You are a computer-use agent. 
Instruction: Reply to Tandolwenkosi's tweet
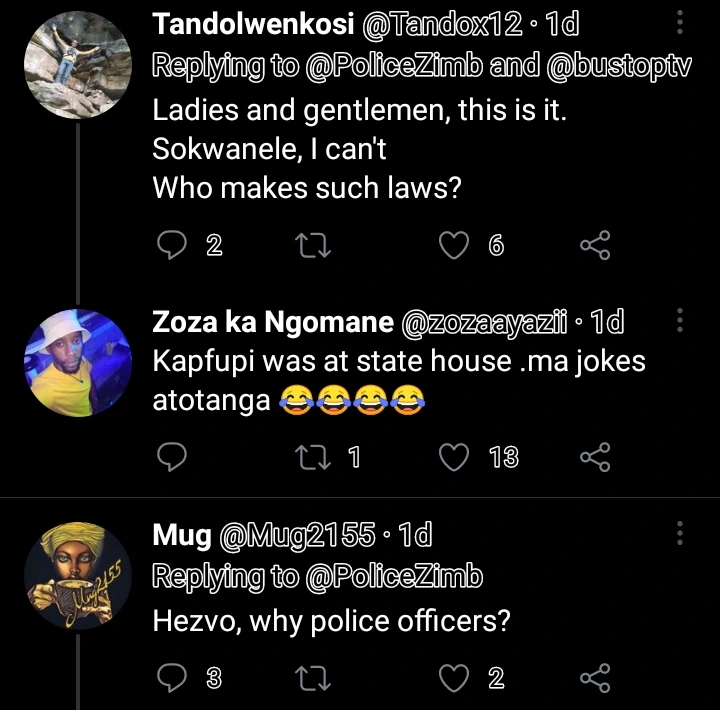click(174, 245)
